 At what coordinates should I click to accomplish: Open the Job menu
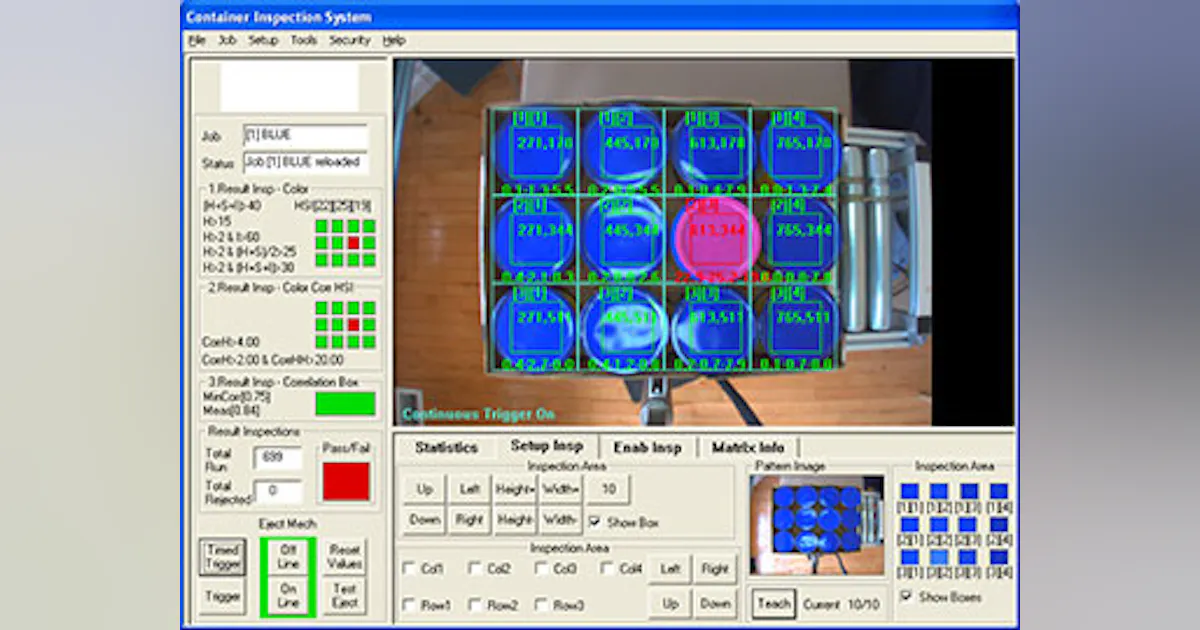point(227,40)
